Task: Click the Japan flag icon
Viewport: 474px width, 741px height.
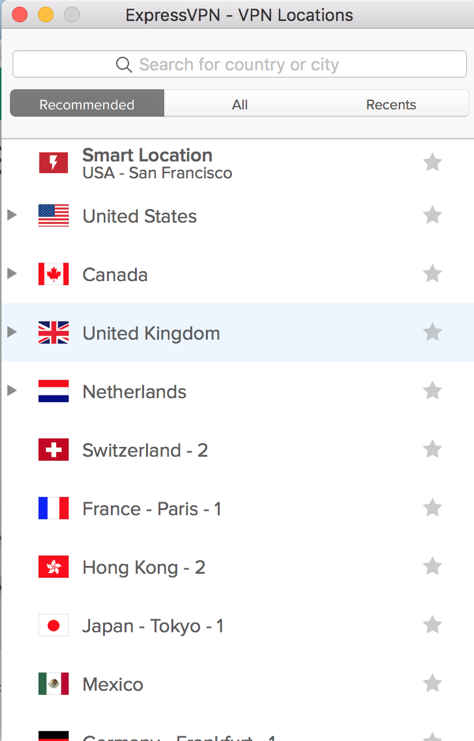Action: [53, 626]
